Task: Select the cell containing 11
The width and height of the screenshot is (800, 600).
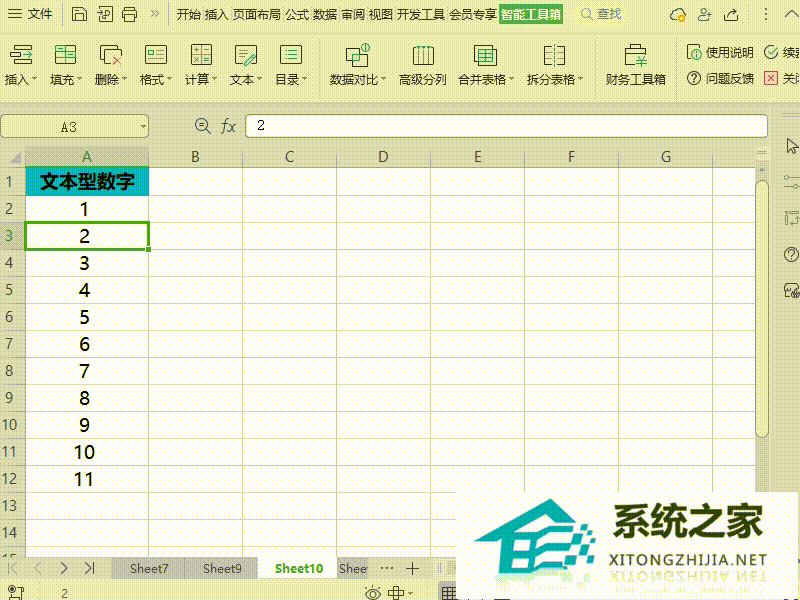Action: [87, 479]
